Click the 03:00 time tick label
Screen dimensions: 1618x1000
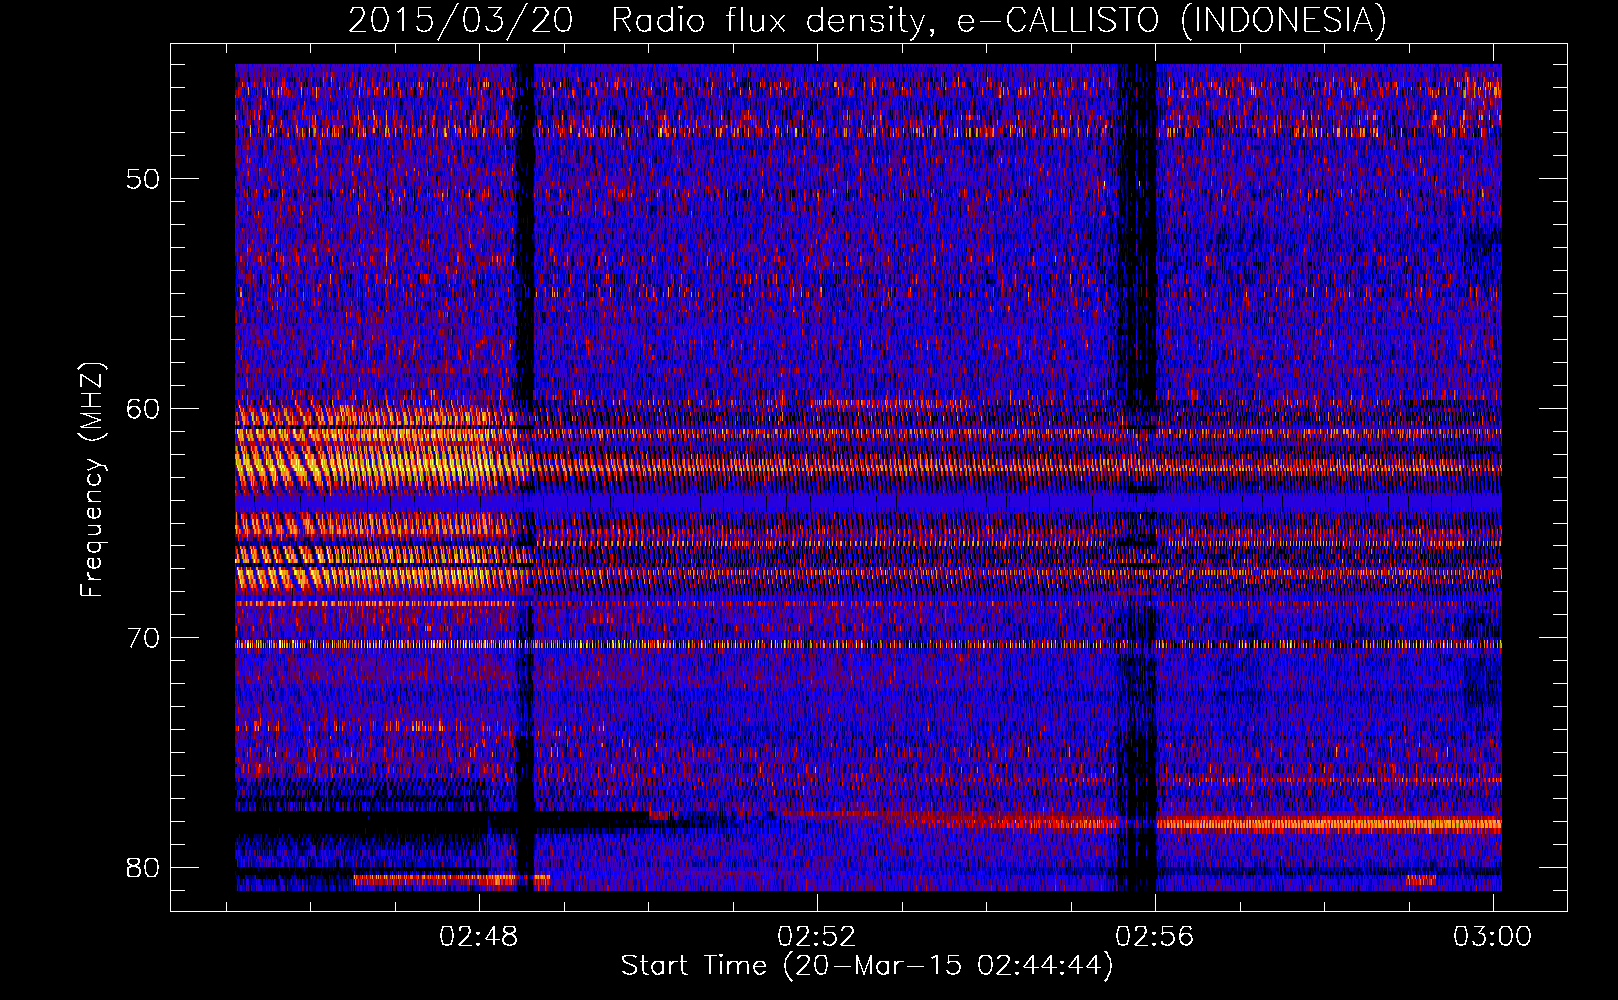pos(1492,936)
